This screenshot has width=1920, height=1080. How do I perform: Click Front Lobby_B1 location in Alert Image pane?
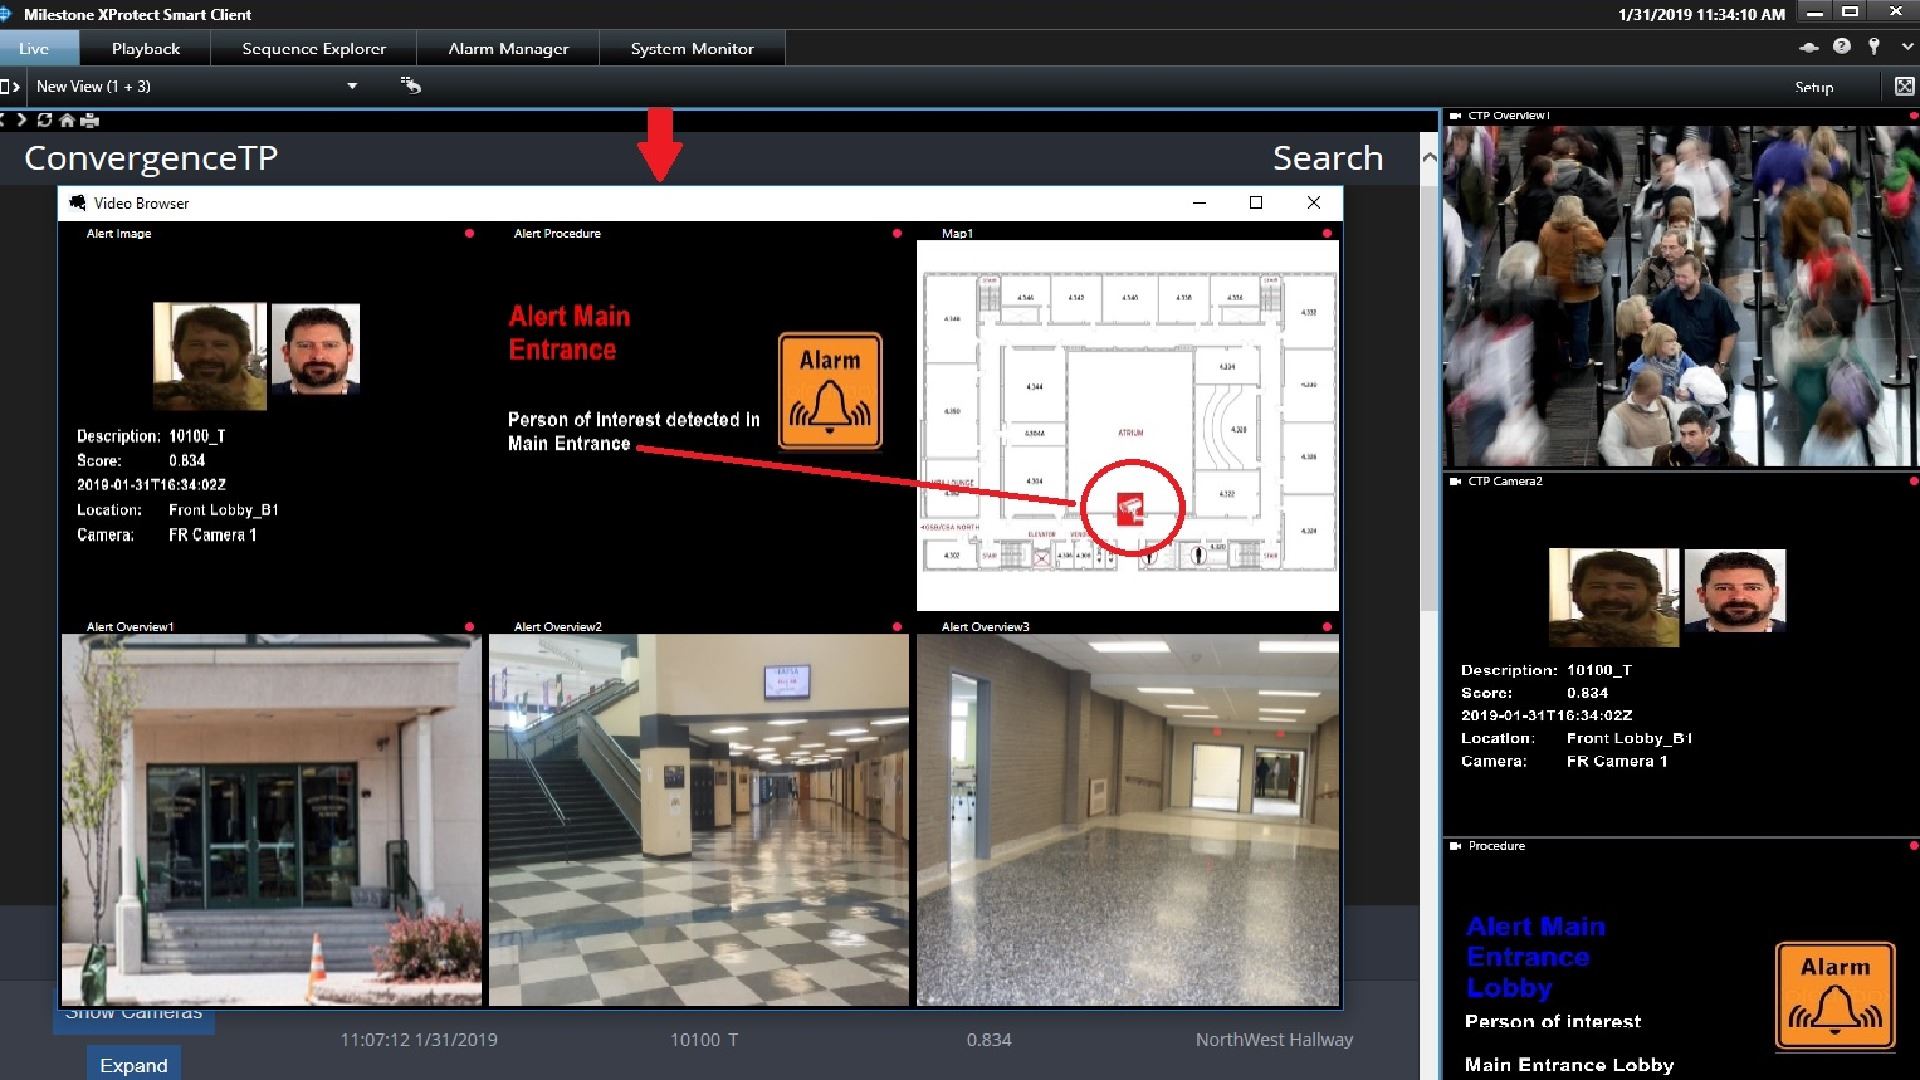(224, 510)
